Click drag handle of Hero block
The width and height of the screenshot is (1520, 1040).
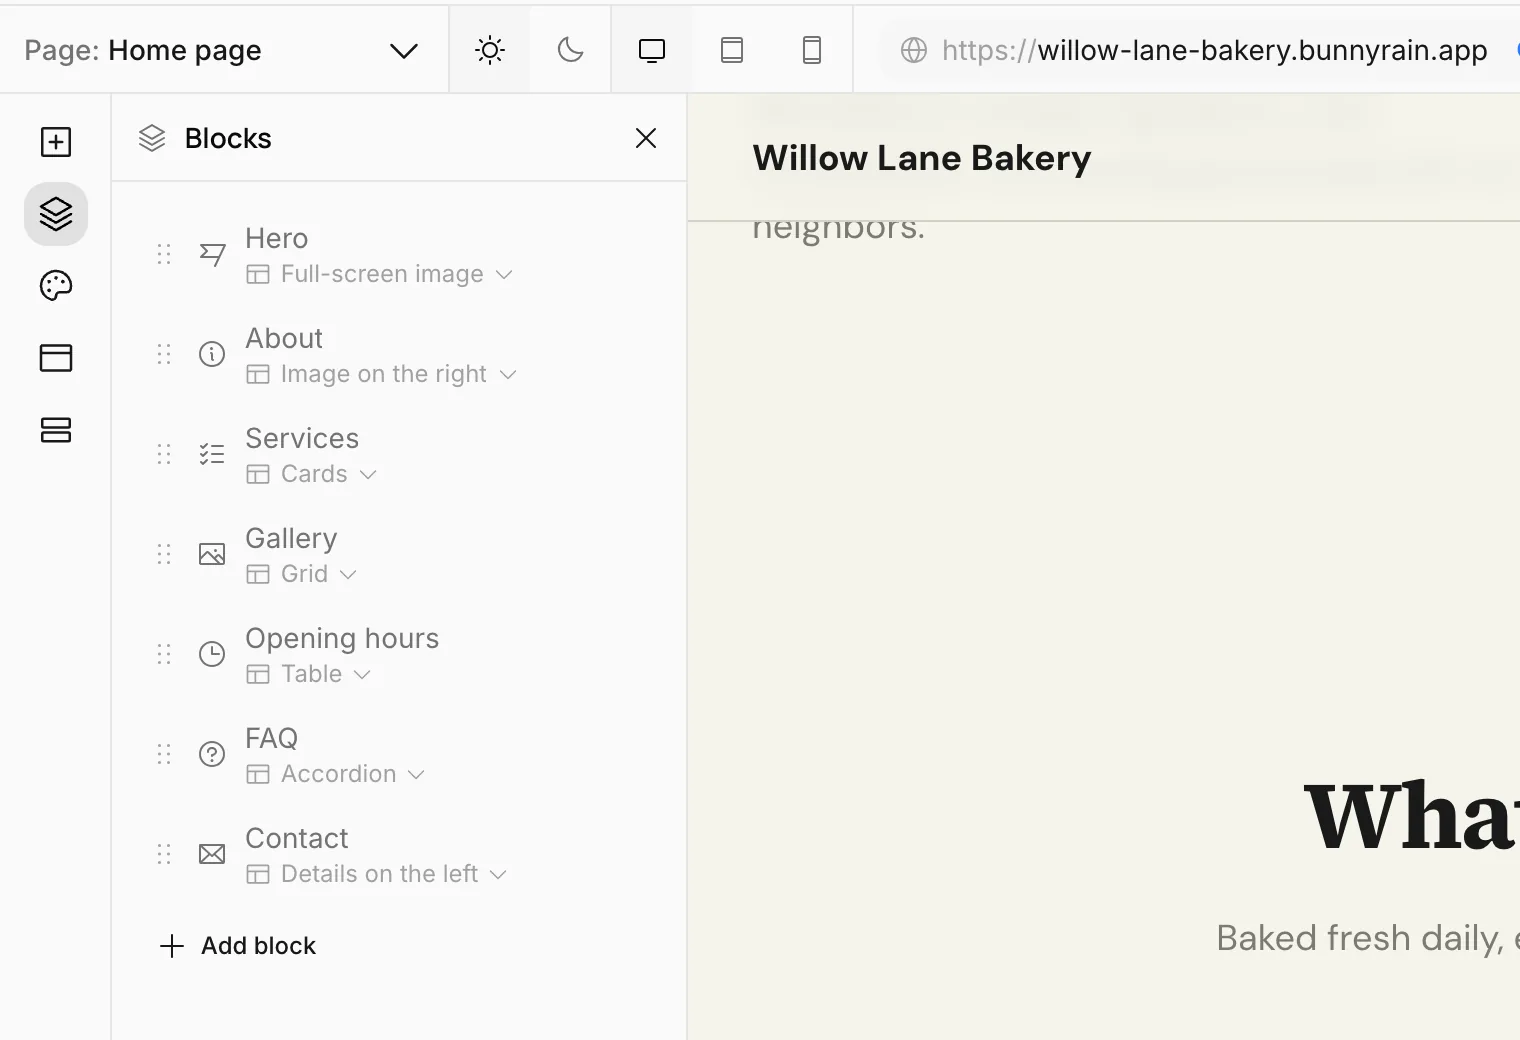(164, 254)
